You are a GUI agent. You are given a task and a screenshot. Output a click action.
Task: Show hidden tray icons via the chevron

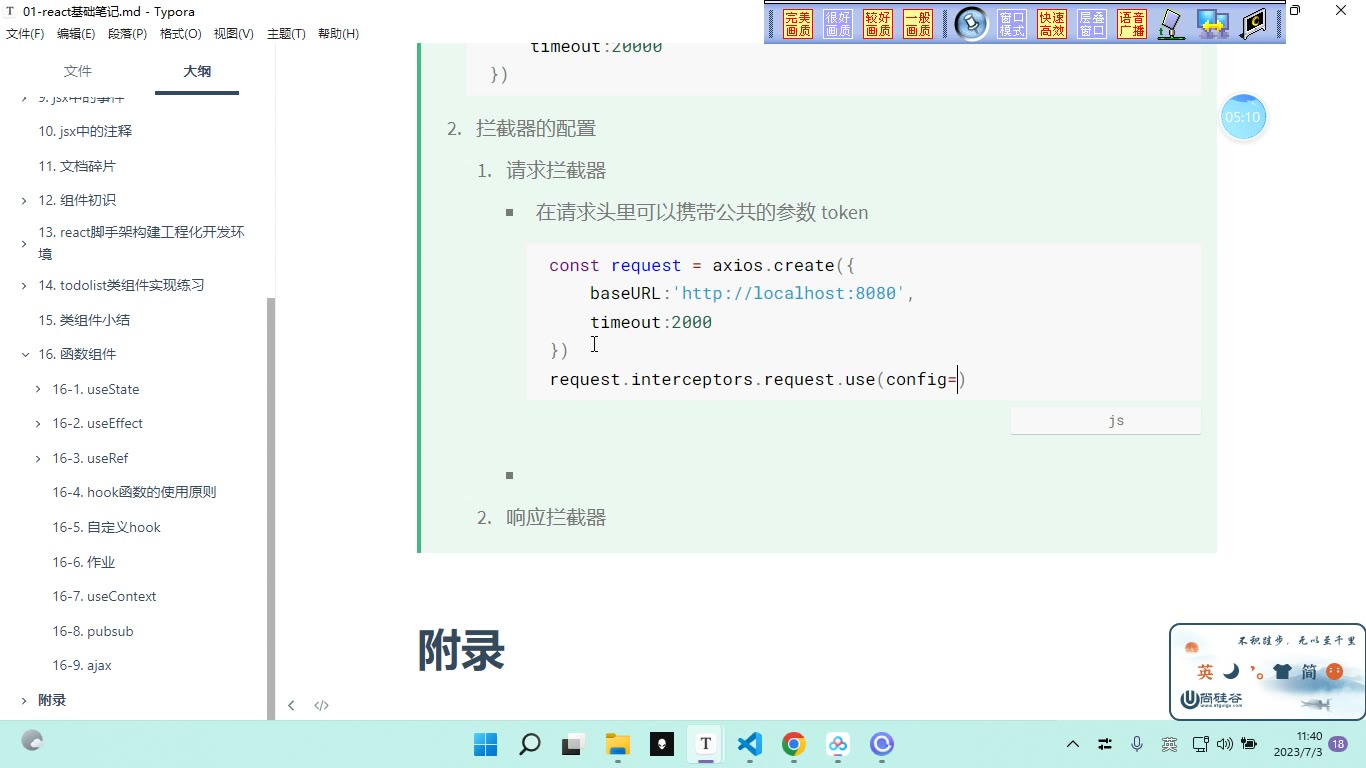(x=1073, y=744)
